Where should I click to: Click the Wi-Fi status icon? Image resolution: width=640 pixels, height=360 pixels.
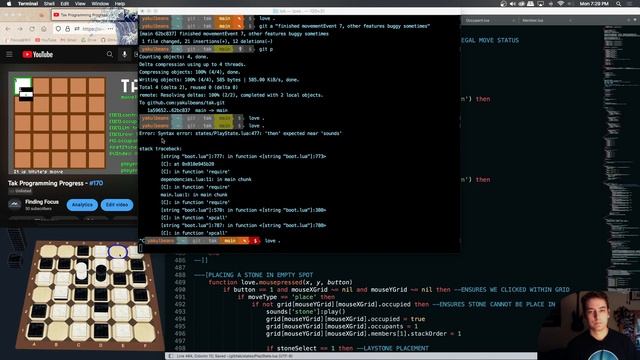(560, 4)
